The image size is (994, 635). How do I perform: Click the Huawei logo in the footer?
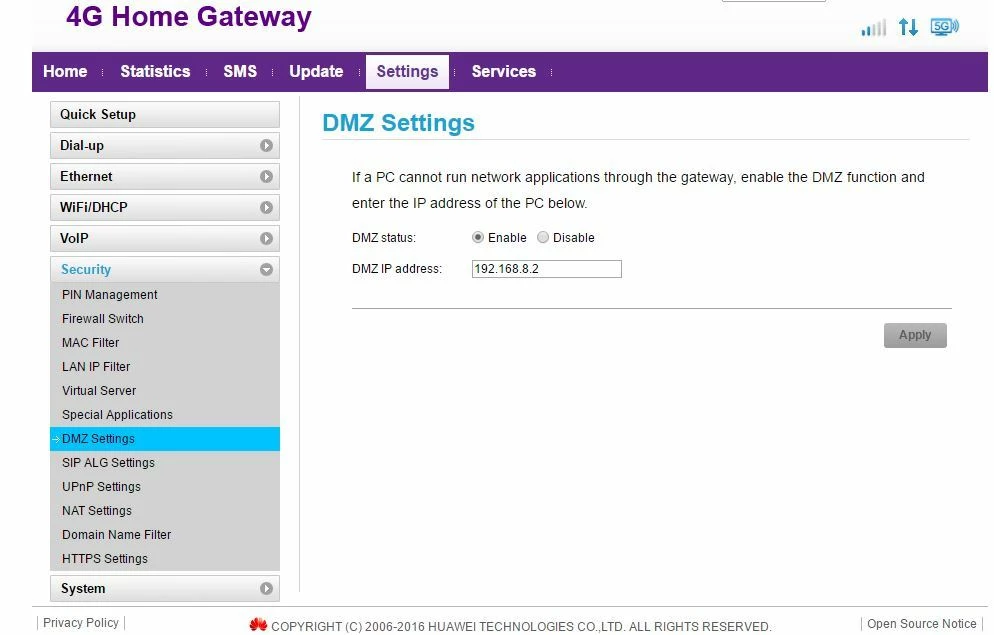[x=258, y=625]
